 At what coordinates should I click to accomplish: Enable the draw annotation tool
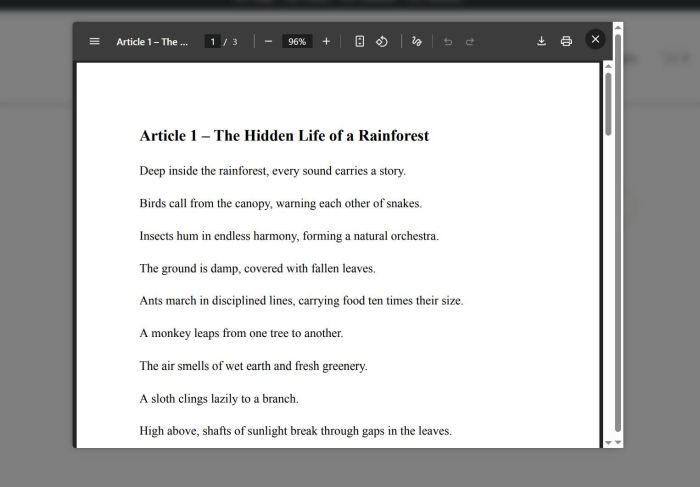tap(416, 41)
